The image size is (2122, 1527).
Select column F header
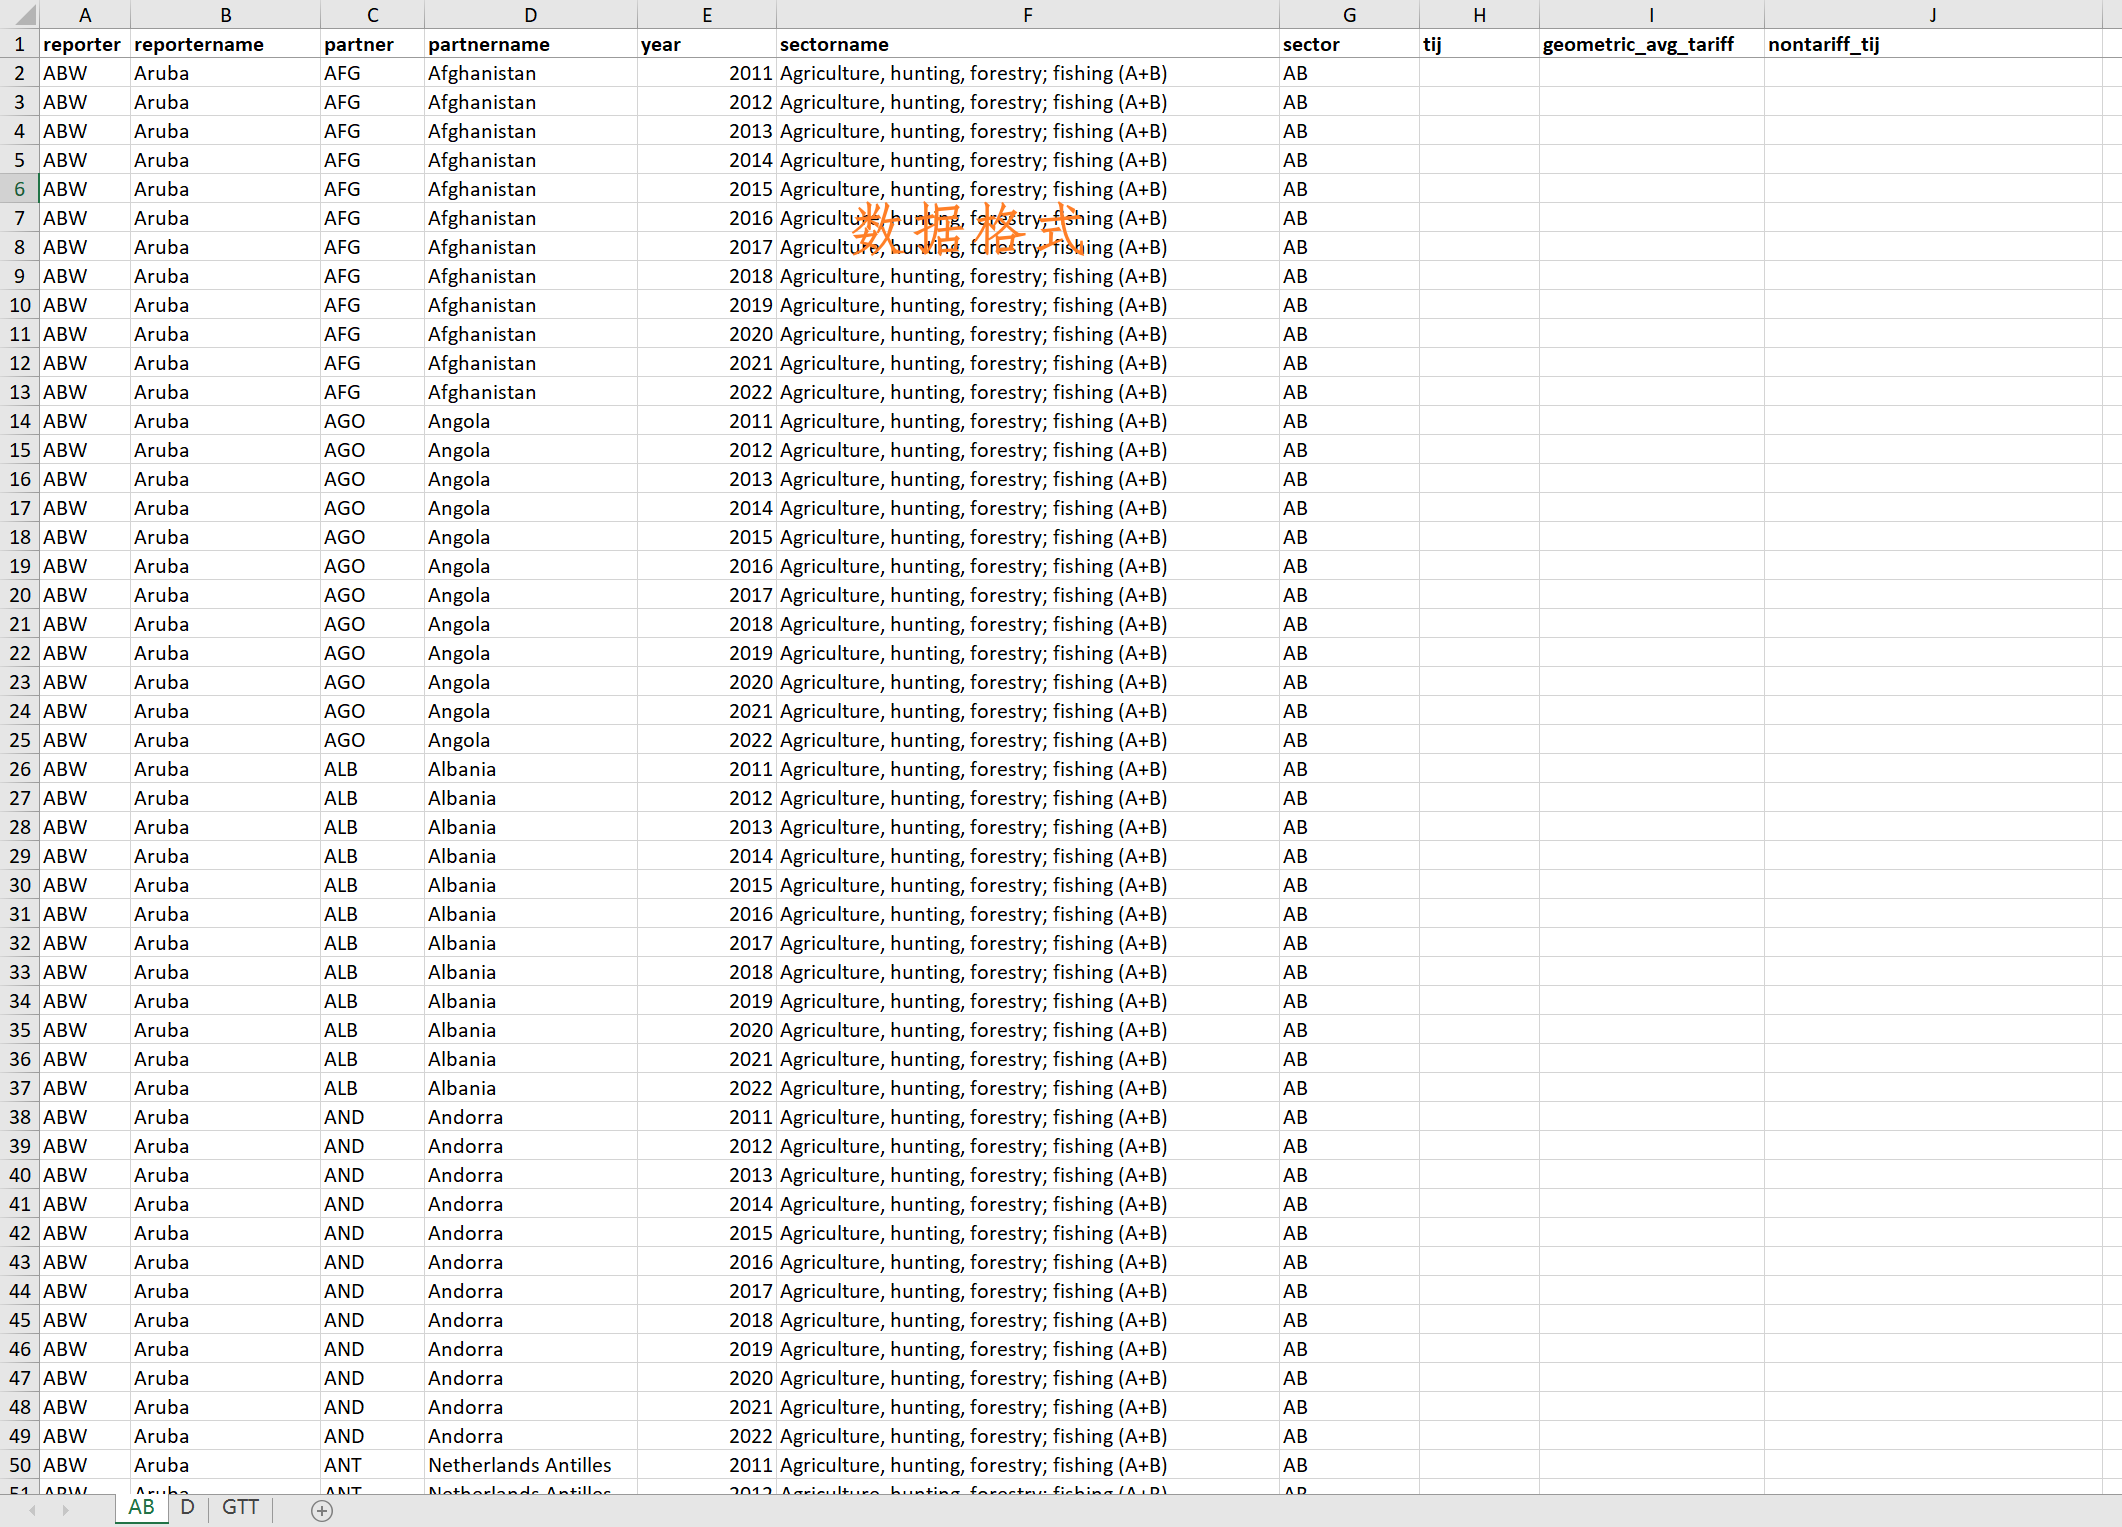(x=1027, y=14)
